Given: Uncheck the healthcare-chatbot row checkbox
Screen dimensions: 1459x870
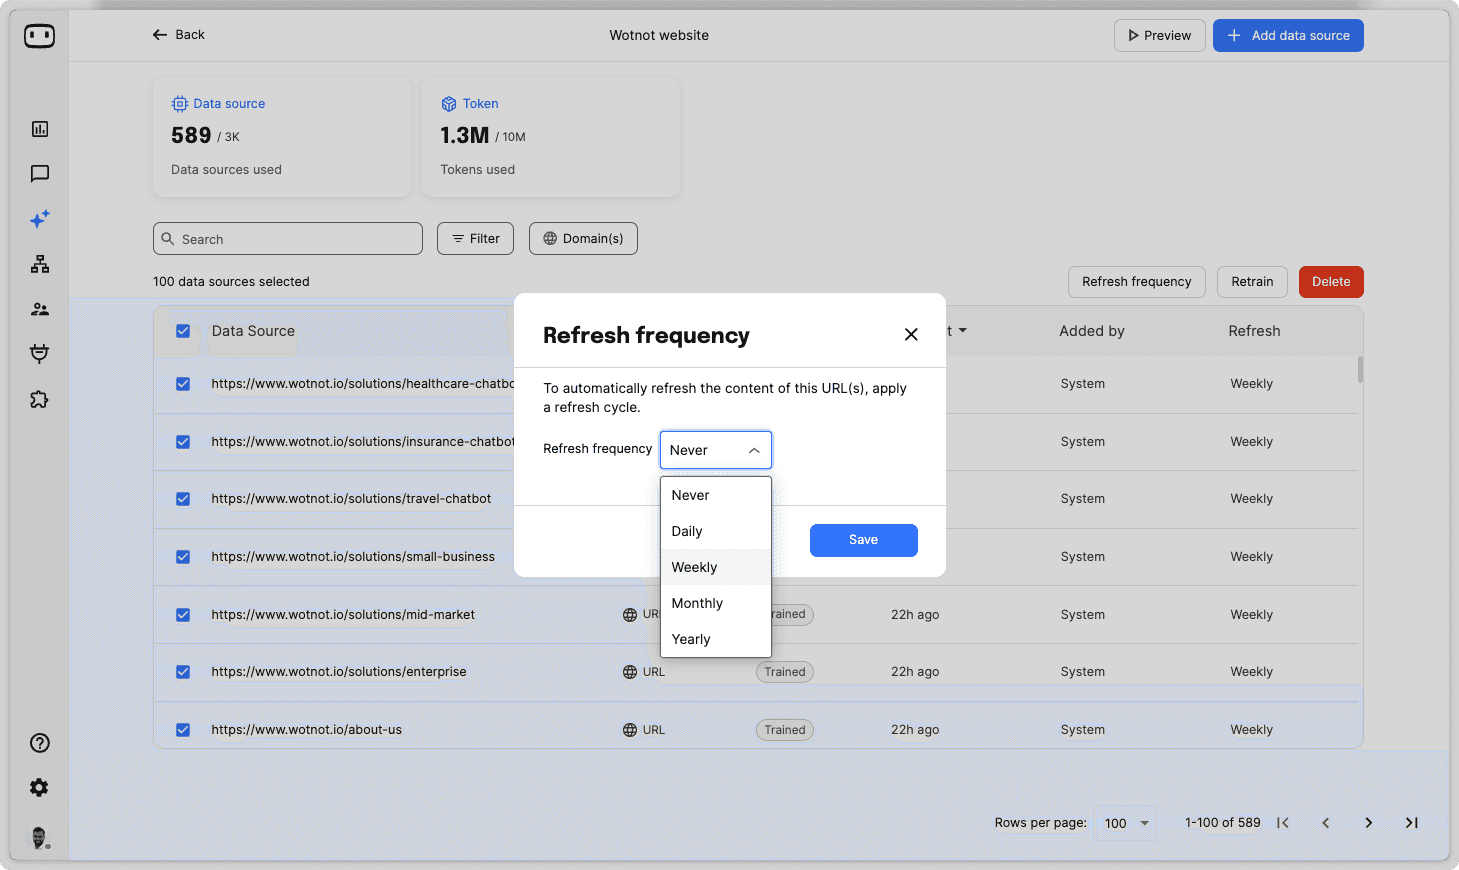Looking at the screenshot, I should [183, 384].
